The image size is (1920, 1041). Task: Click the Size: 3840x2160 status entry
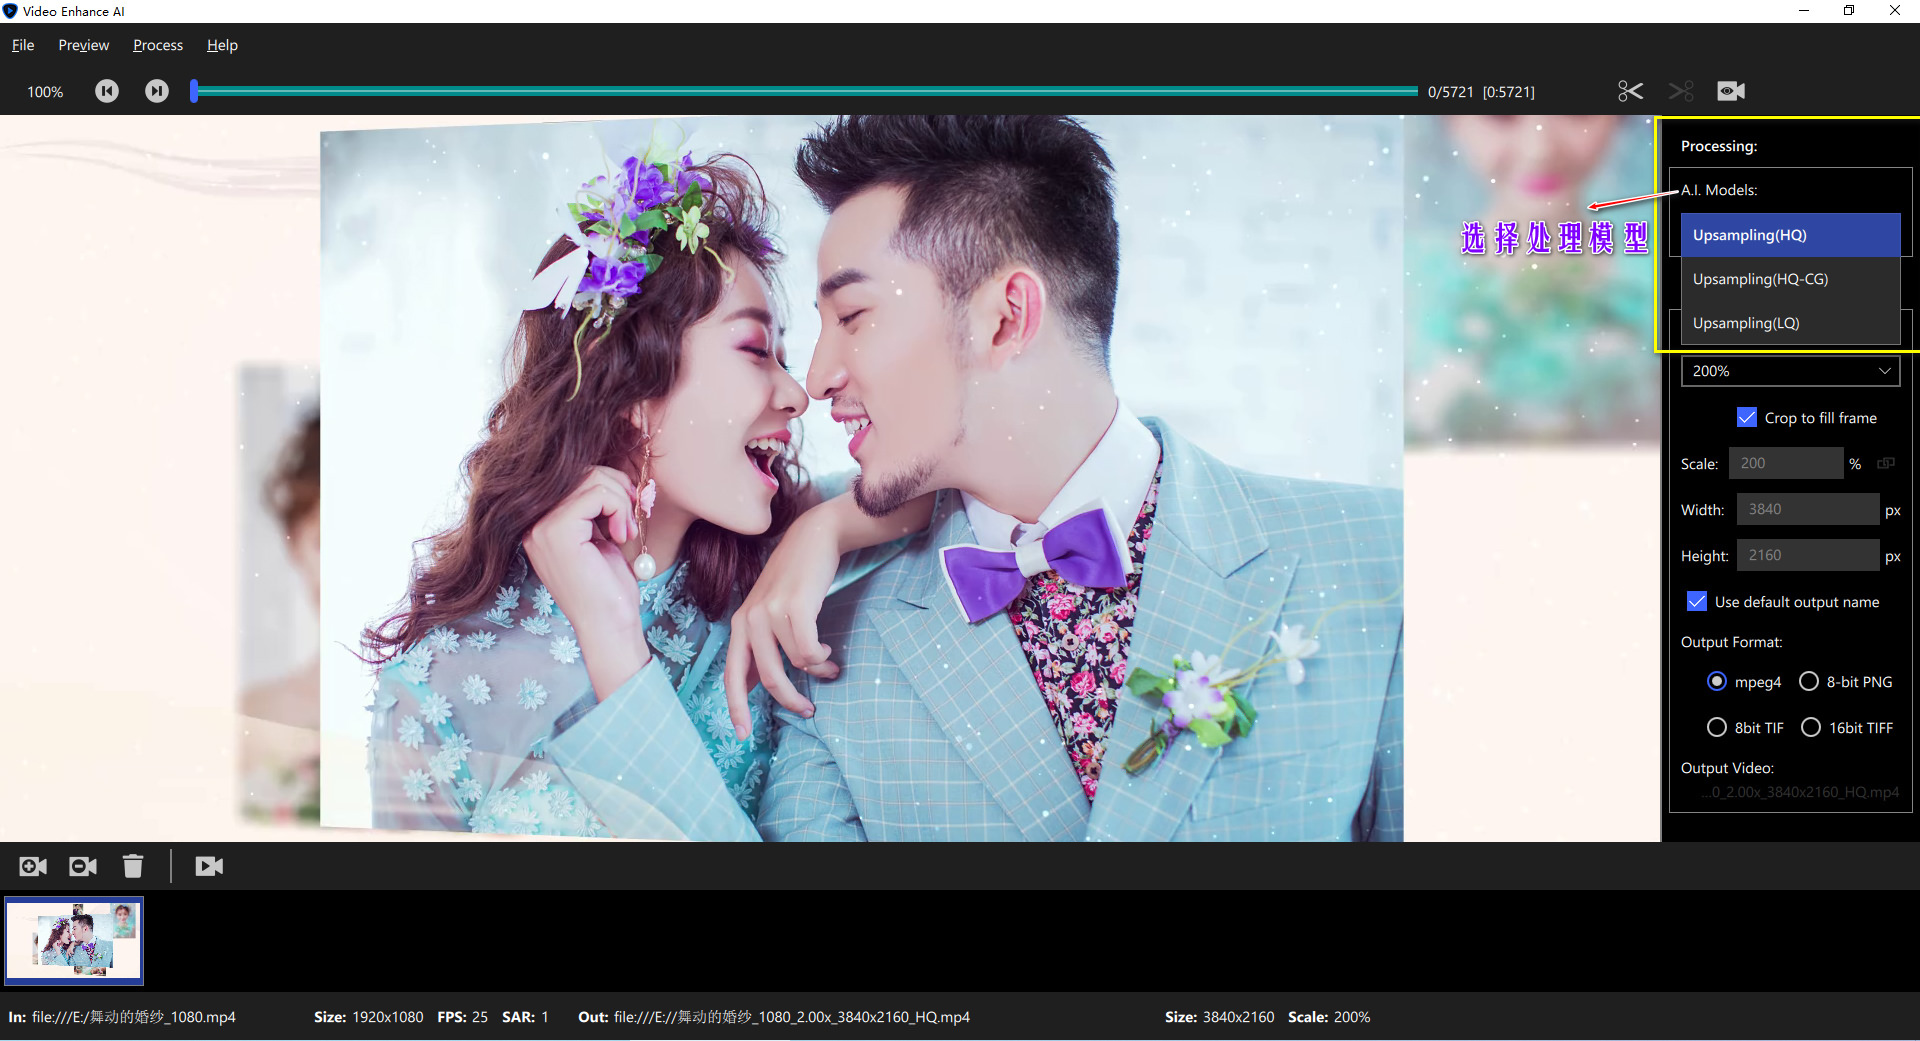pyautogui.click(x=1219, y=1017)
